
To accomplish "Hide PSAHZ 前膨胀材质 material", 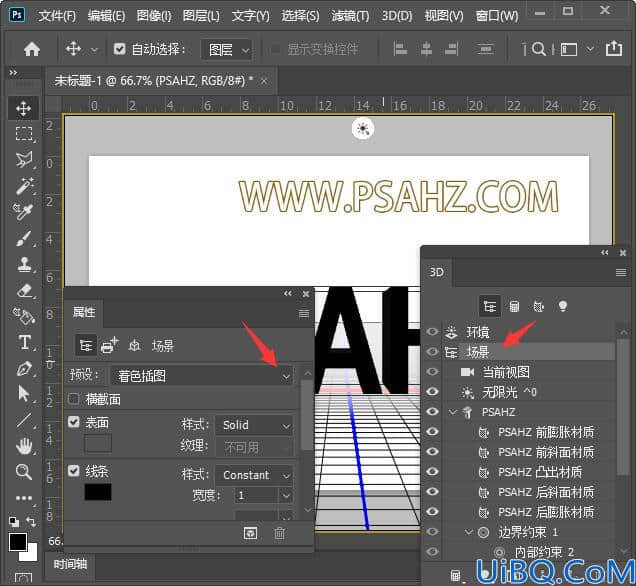I will 432,431.
